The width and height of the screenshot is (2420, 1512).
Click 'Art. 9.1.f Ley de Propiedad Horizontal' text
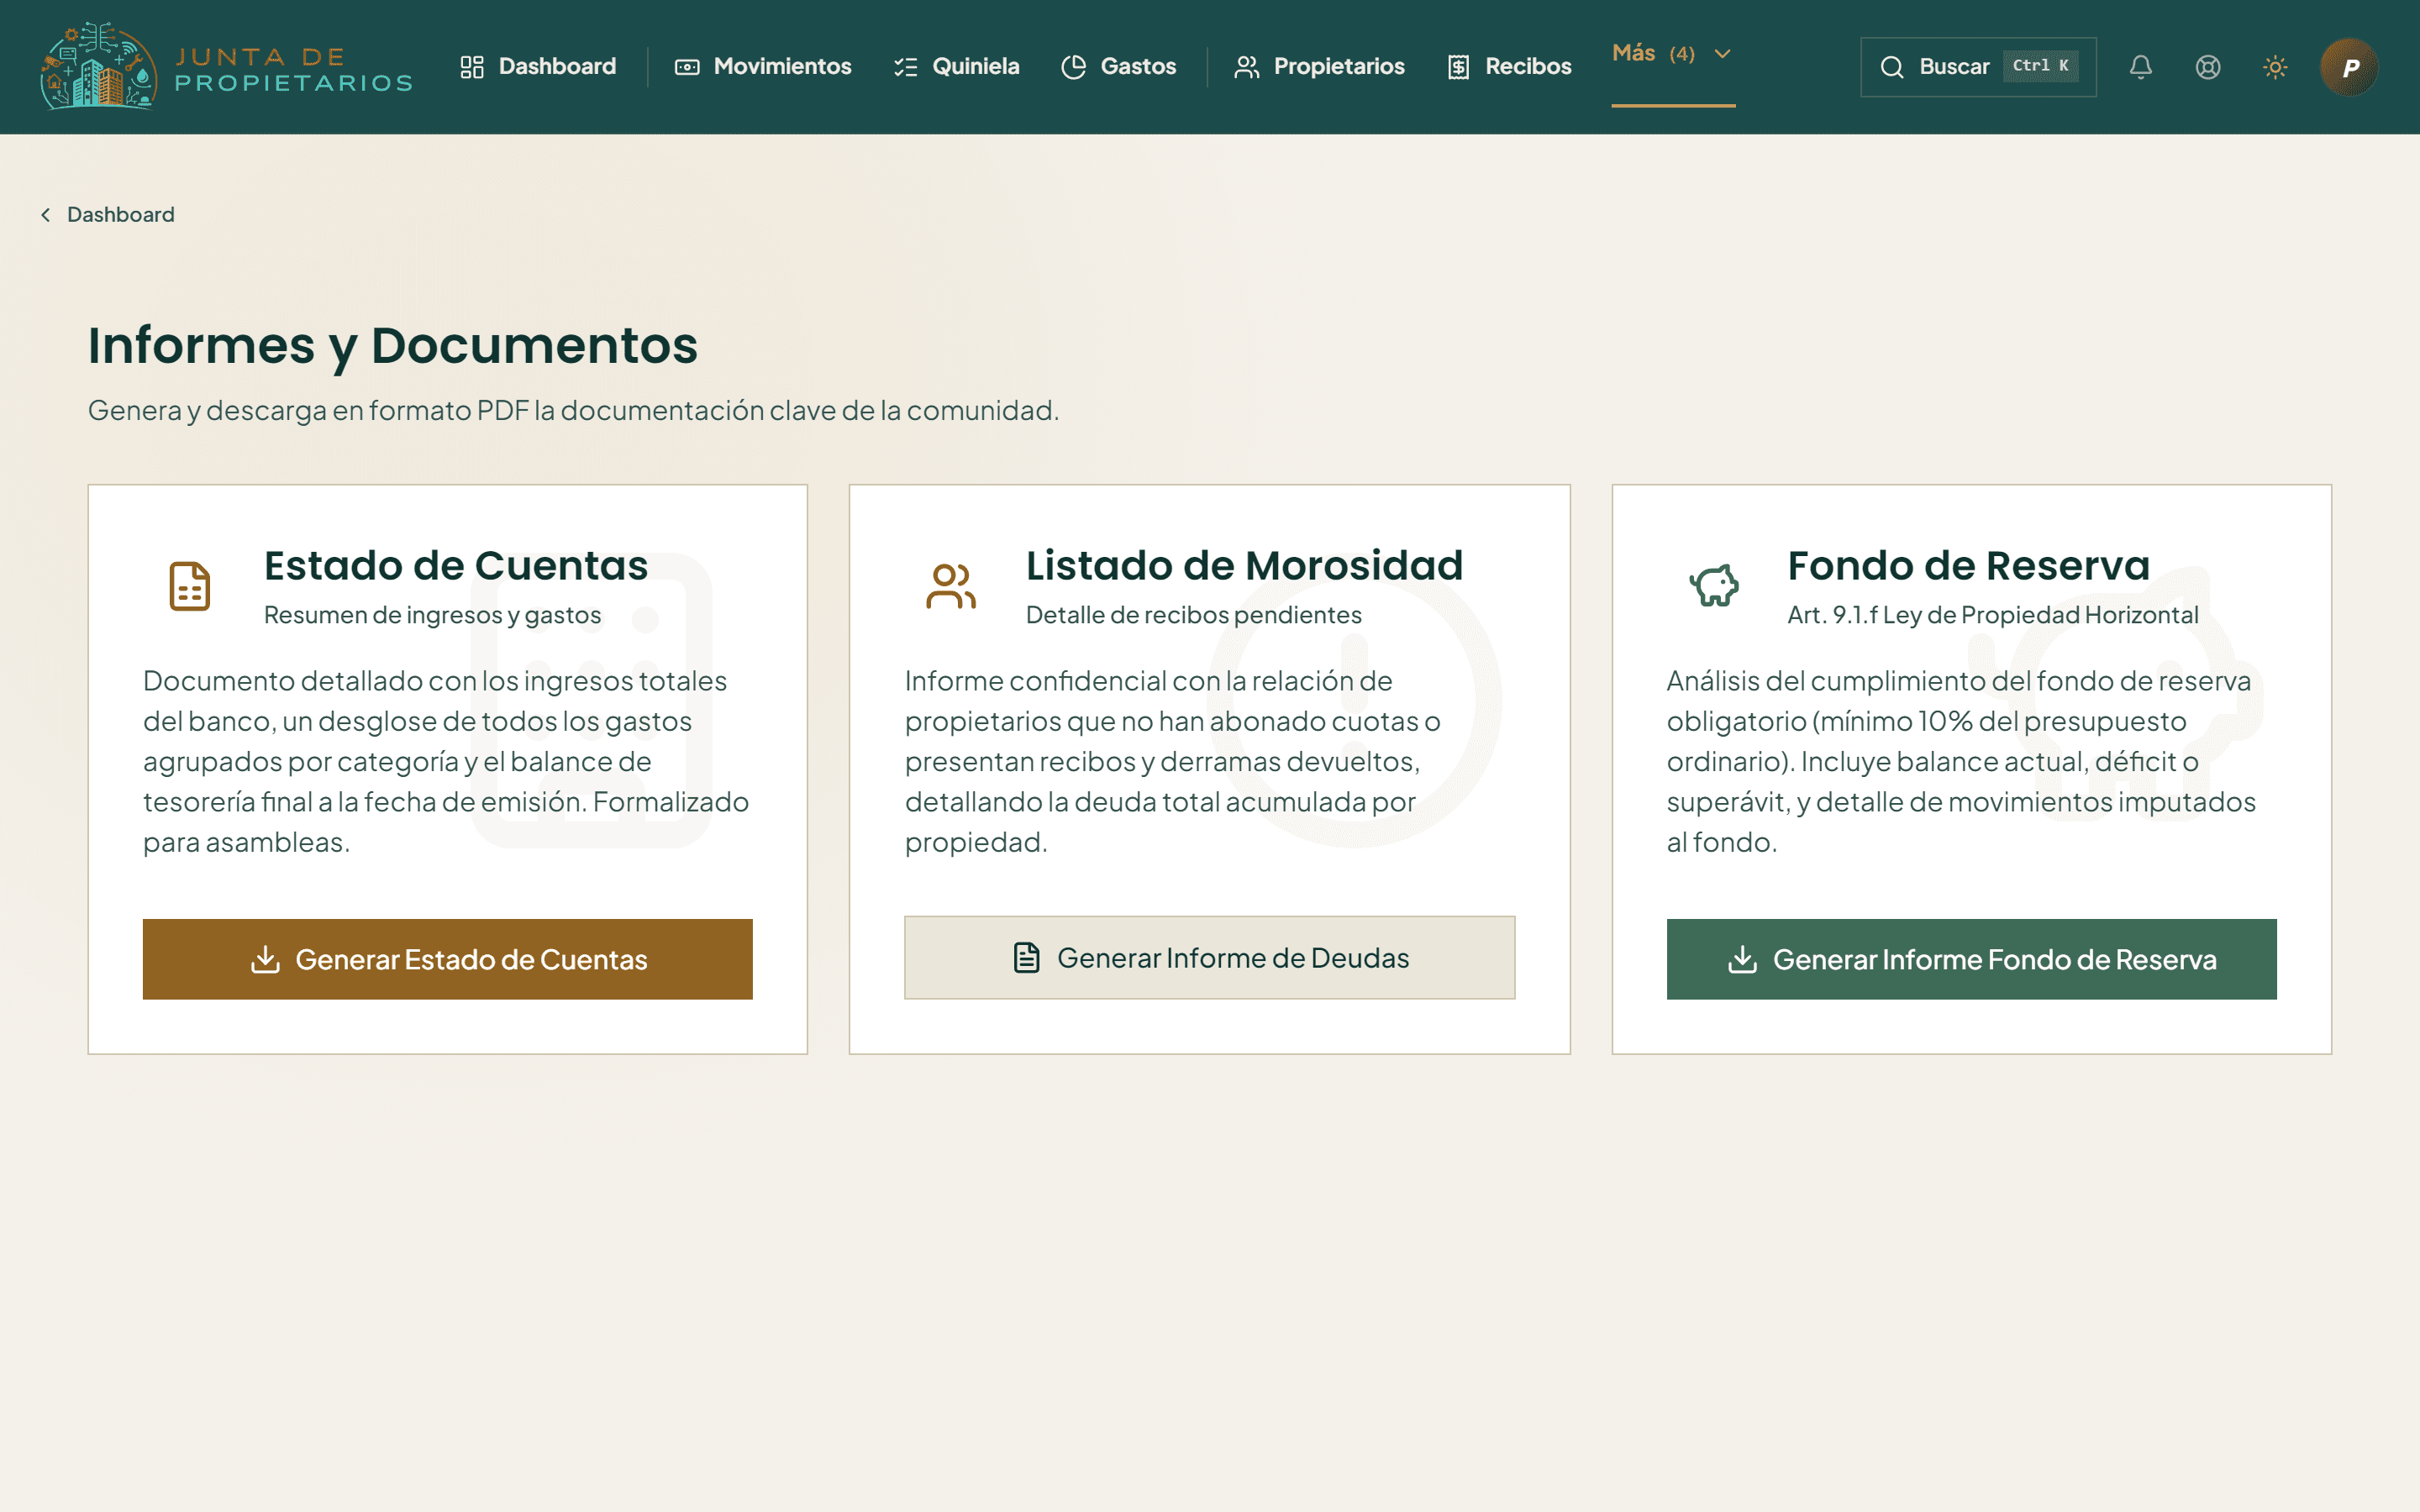(1993, 615)
